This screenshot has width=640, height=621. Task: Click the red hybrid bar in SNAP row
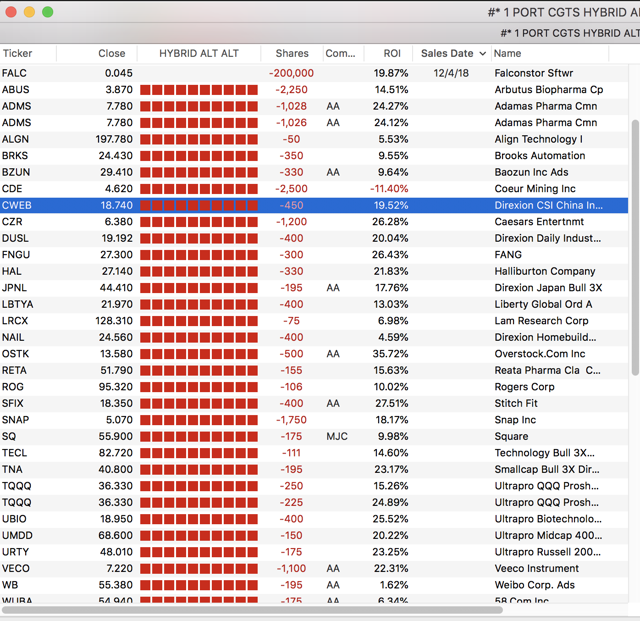coord(199,420)
